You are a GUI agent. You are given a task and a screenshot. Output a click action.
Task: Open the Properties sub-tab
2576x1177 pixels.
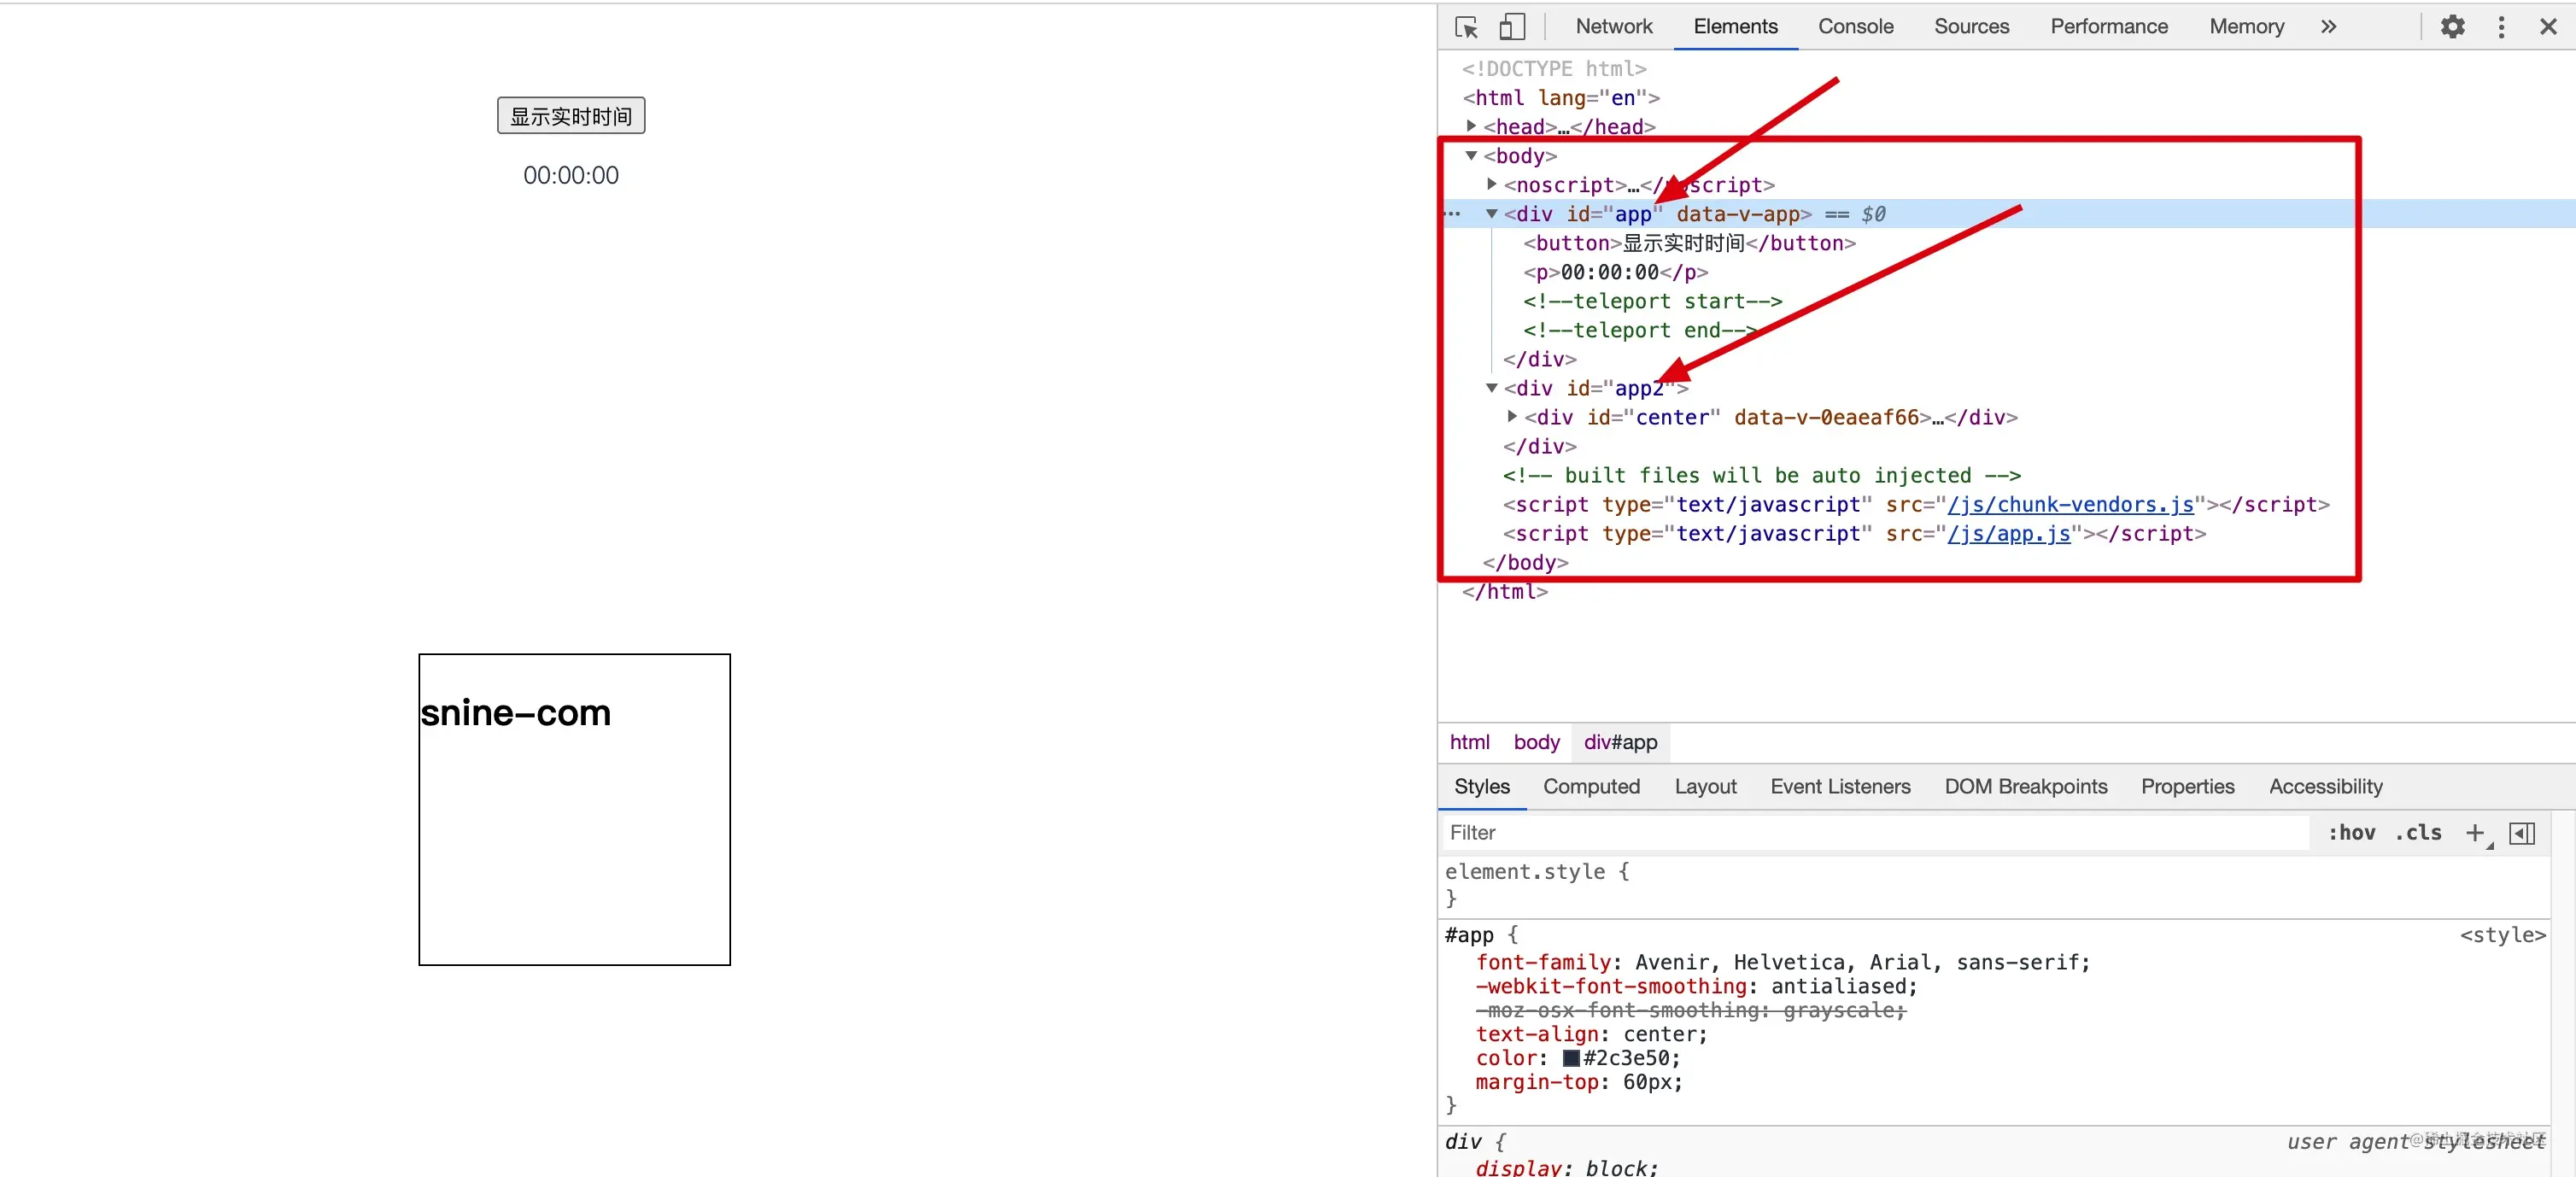tap(2187, 787)
